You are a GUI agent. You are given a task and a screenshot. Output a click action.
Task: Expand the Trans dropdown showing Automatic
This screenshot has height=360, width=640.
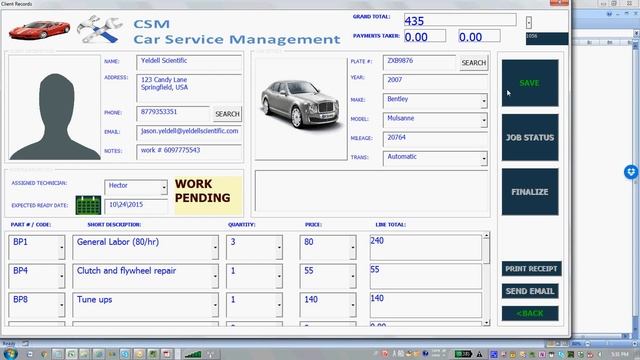point(484,158)
